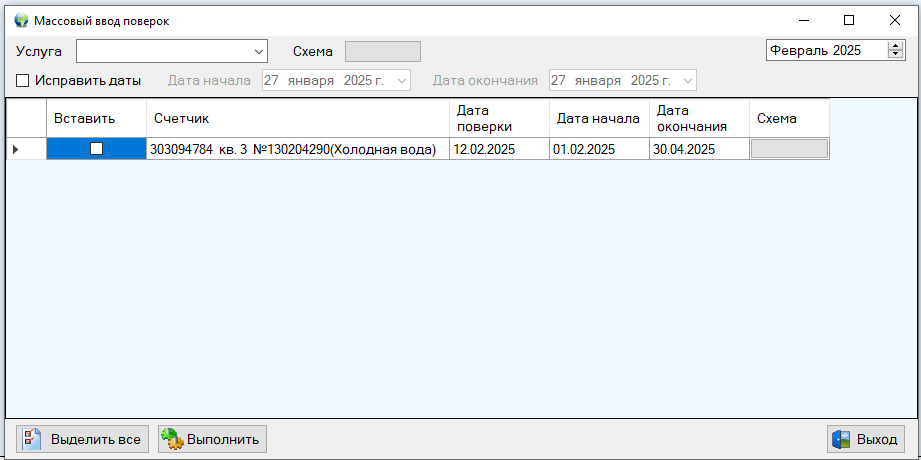
Task: Select the counter cell 303094784 кв. 3
Action: point(296,149)
